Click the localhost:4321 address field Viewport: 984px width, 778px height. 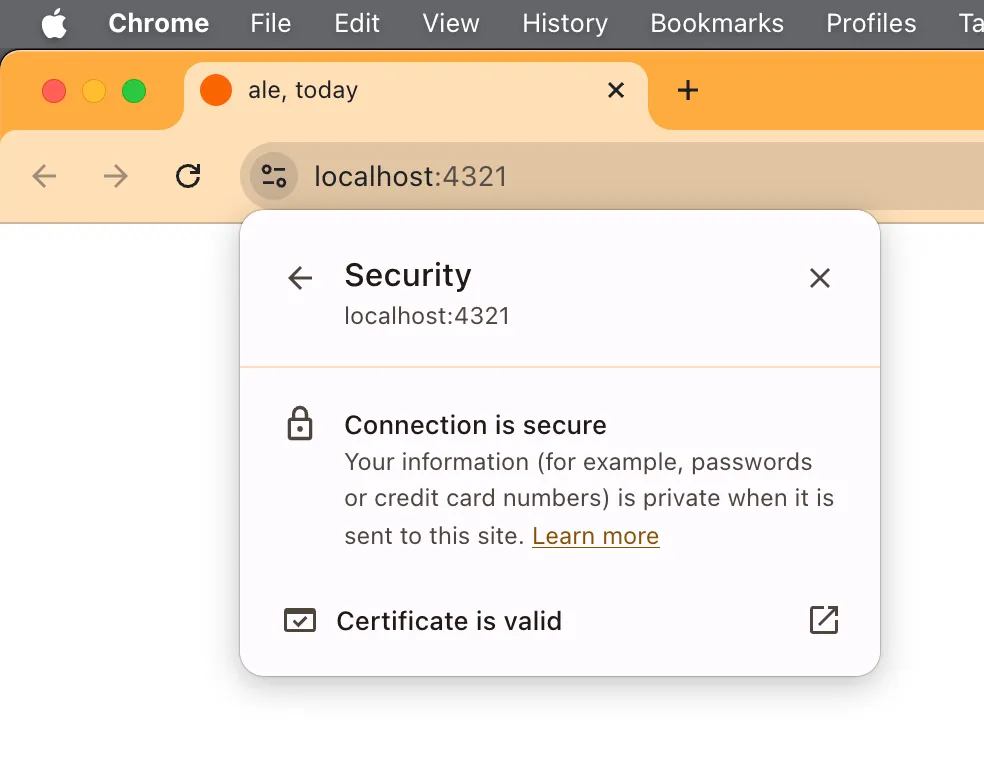click(600, 177)
